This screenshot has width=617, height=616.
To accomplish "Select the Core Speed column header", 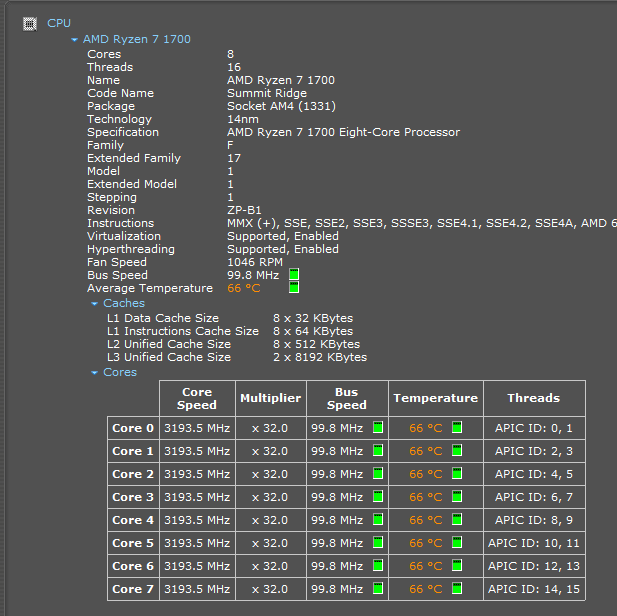I will (x=197, y=398).
